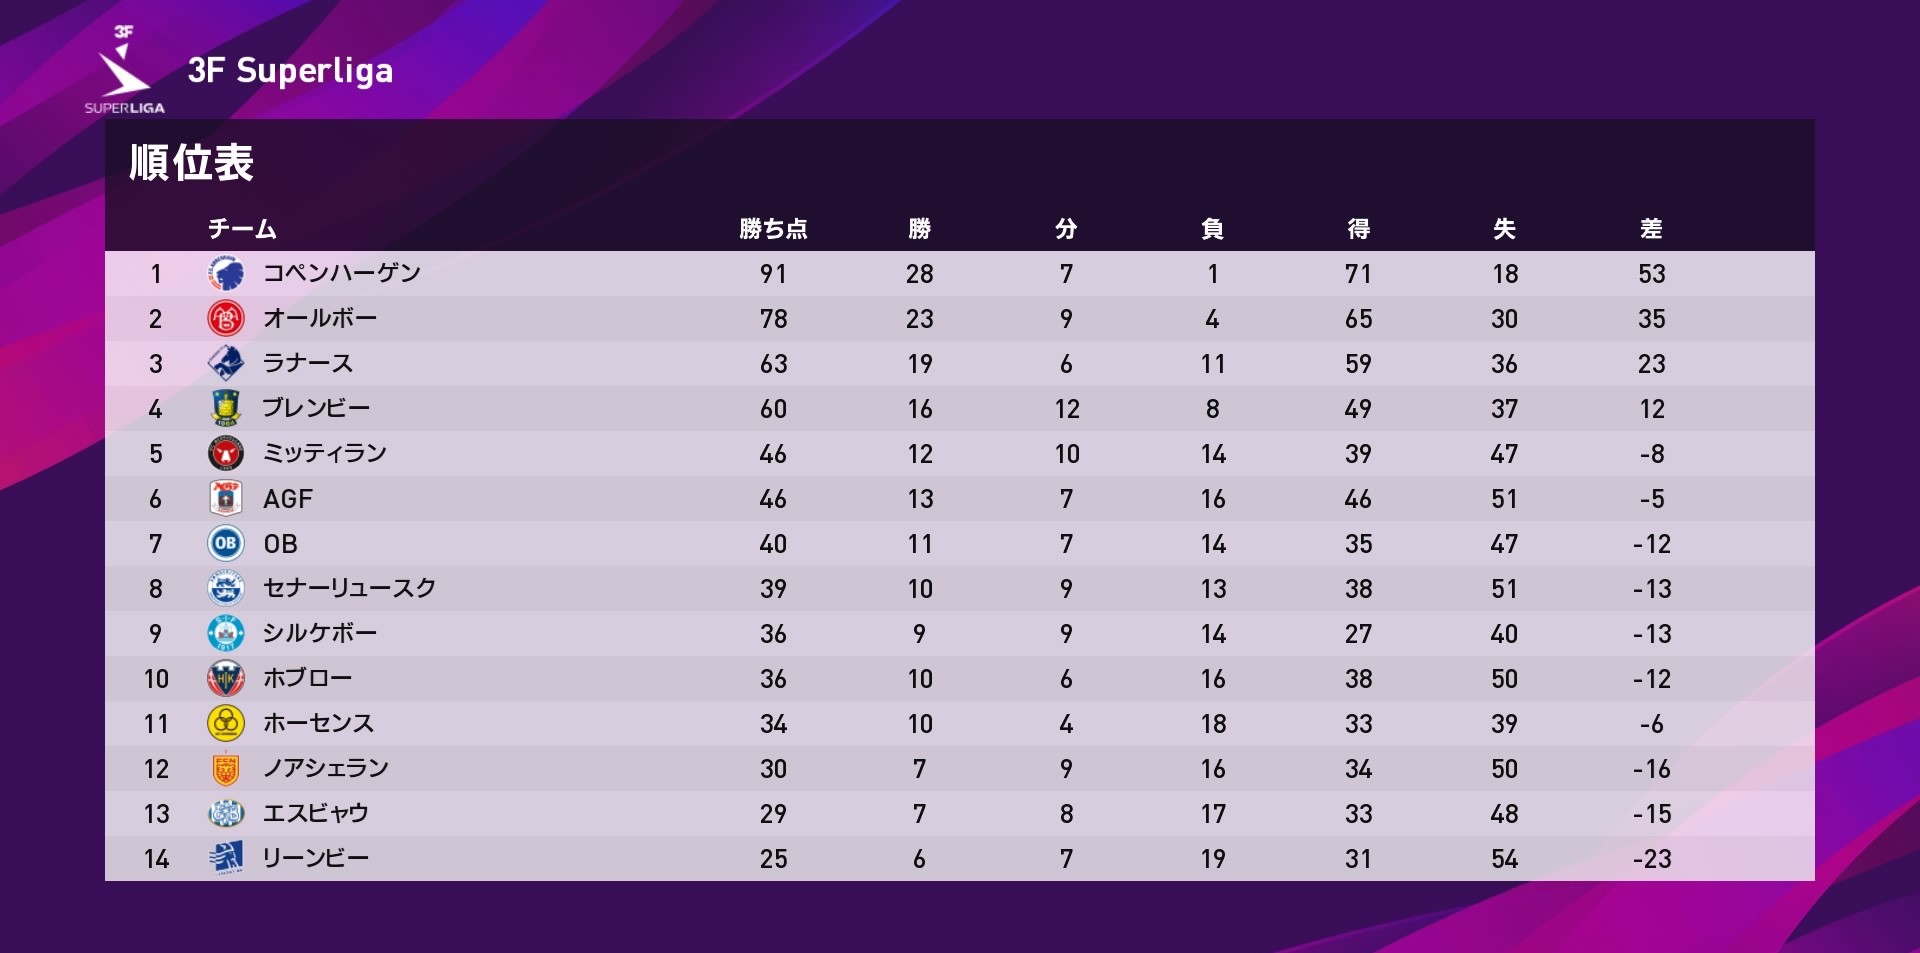Select the コペンハーゲン club crest
Viewport: 1920px width, 953px height.
pyautogui.click(x=226, y=273)
